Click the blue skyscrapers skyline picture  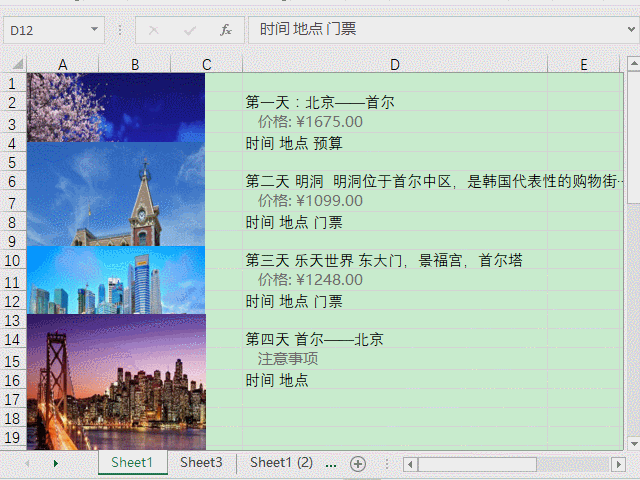[x=116, y=280]
